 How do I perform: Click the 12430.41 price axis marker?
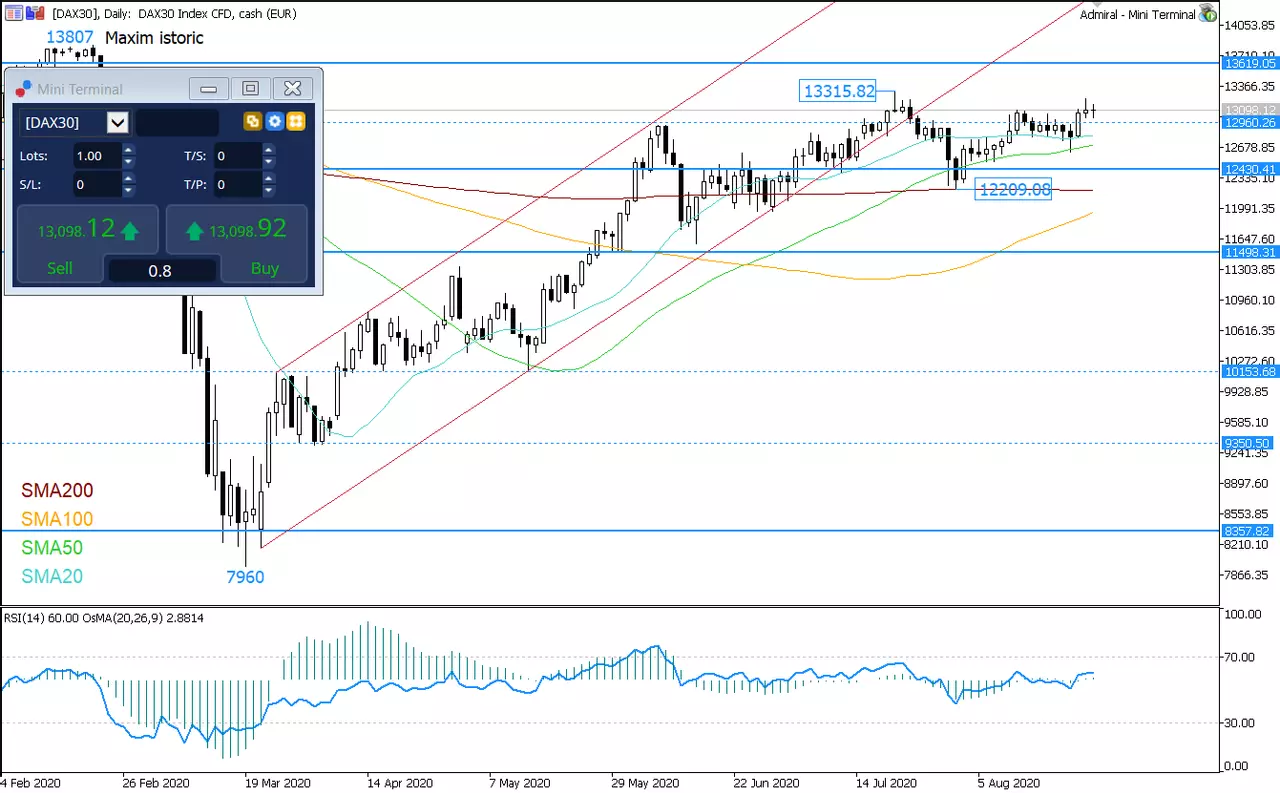pos(1250,169)
